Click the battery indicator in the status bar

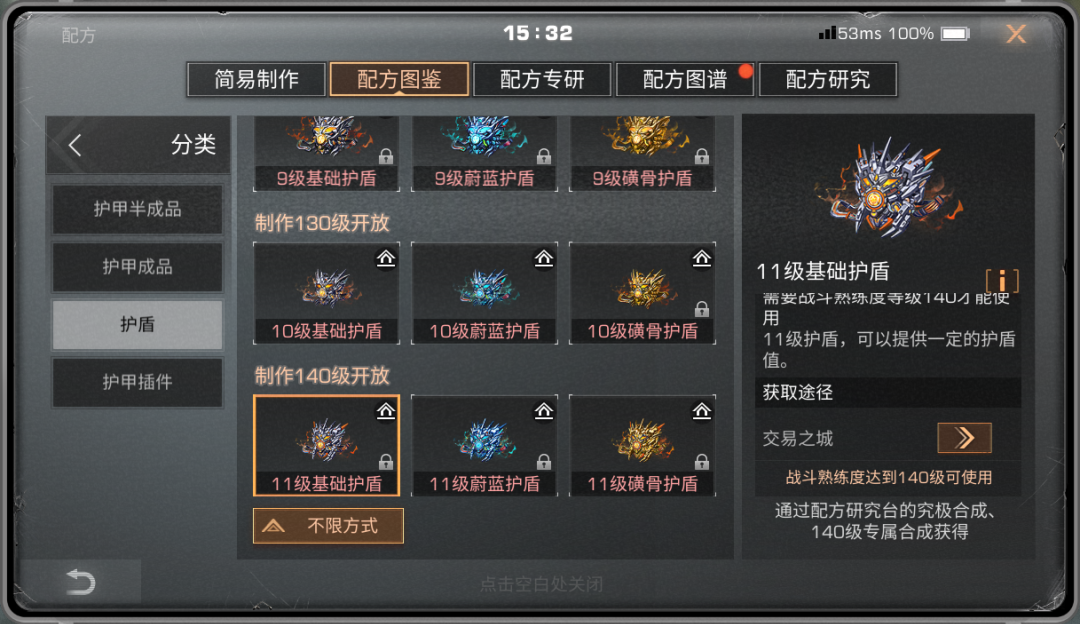(955, 34)
